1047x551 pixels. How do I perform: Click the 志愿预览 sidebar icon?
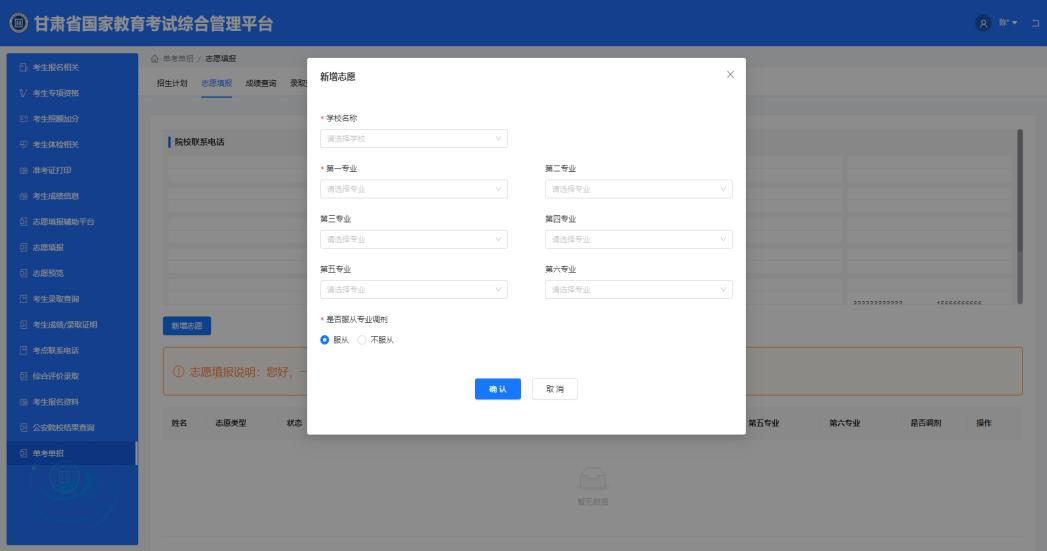click(x=23, y=273)
